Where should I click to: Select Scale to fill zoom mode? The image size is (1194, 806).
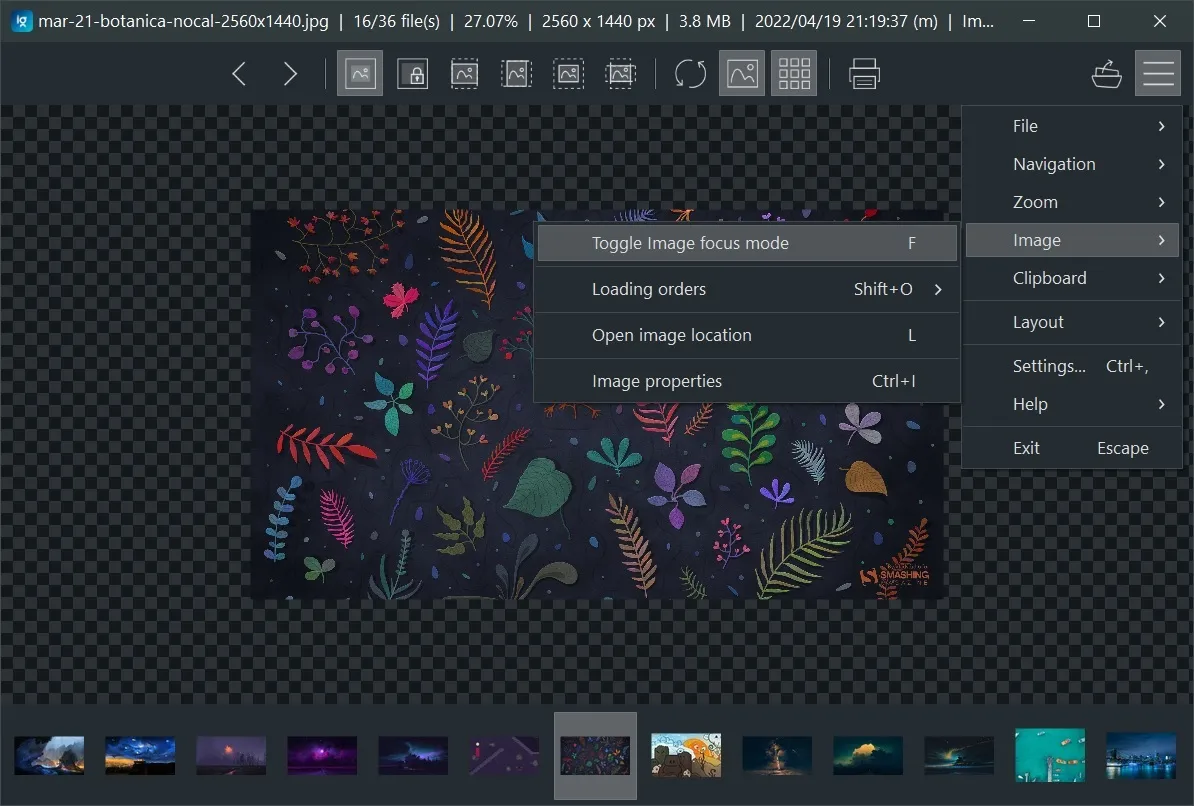pos(621,74)
